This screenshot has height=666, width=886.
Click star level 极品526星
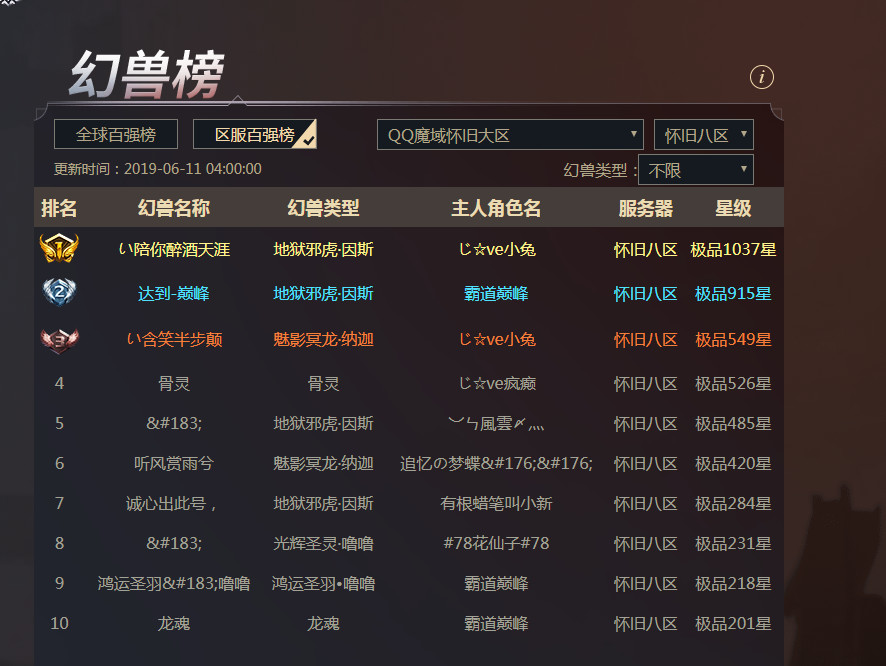(x=733, y=384)
